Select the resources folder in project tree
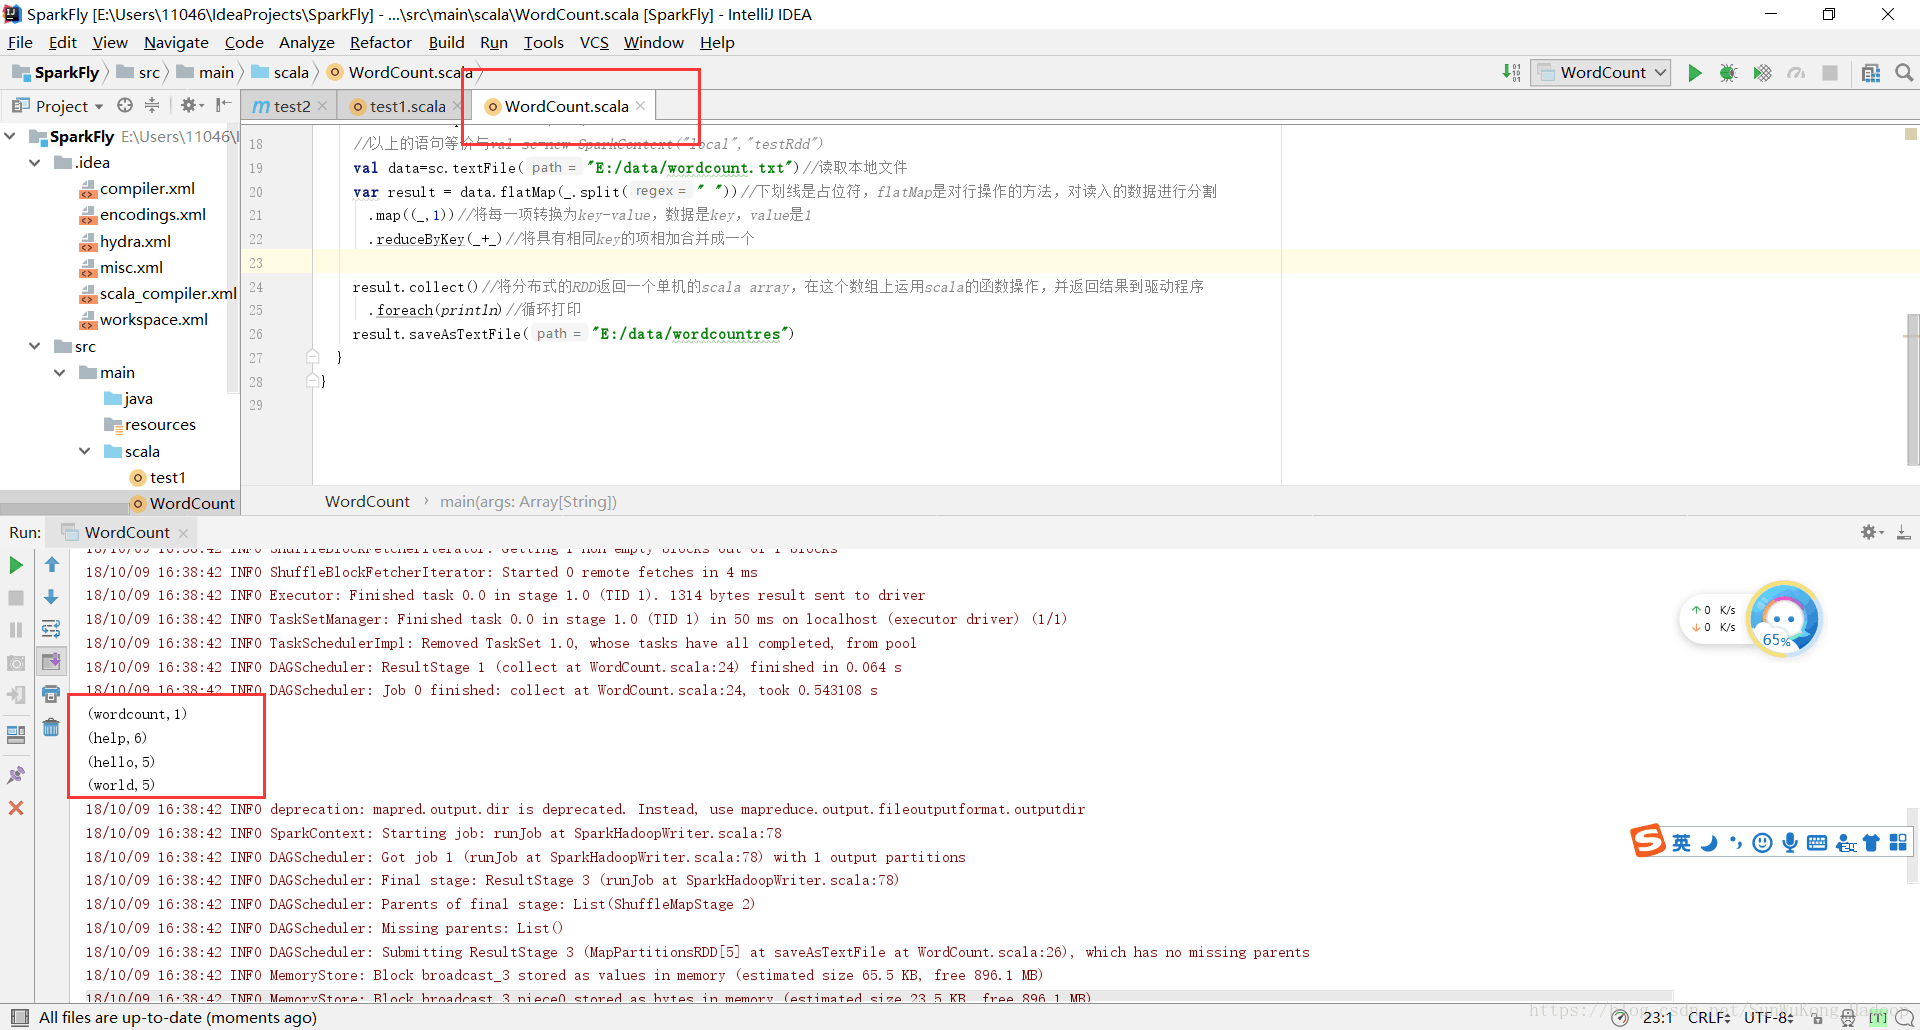The width and height of the screenshot is (1920, 1030). [x=160, y=424]
